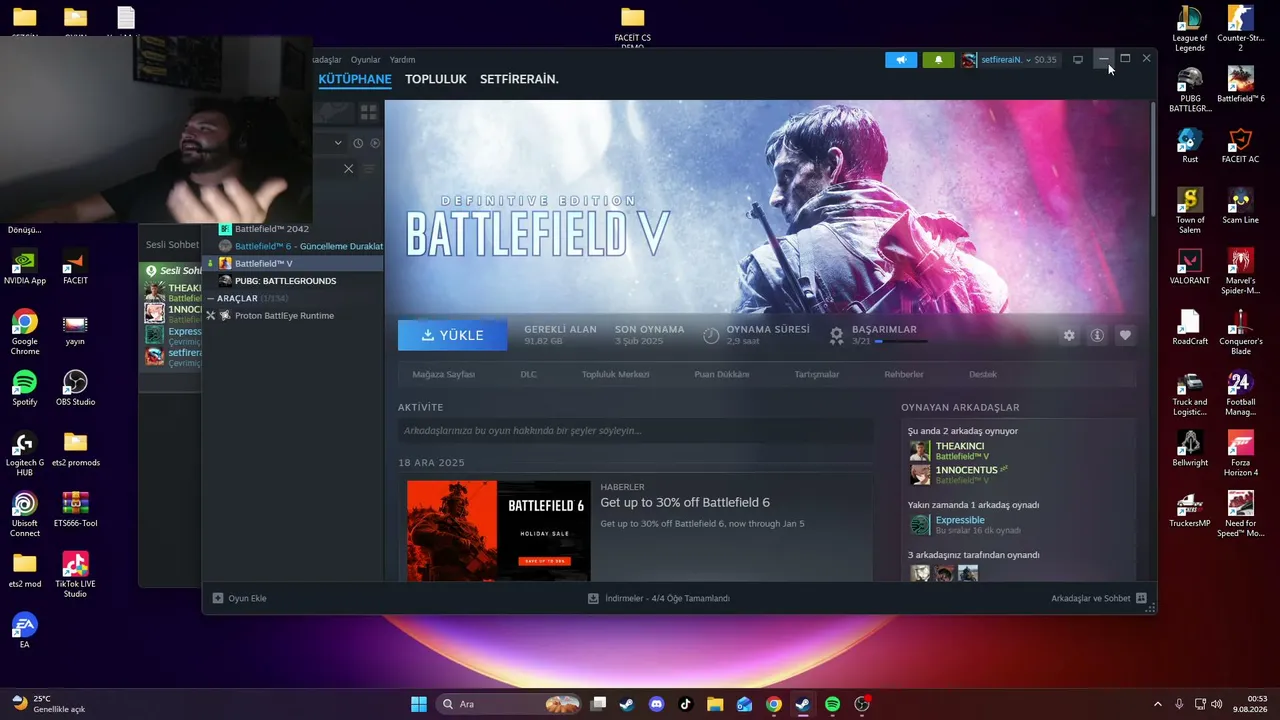The image size is (1280, 720).
Task: Expand the library collection dropdown chevron
Action: (x=338, y=143)
